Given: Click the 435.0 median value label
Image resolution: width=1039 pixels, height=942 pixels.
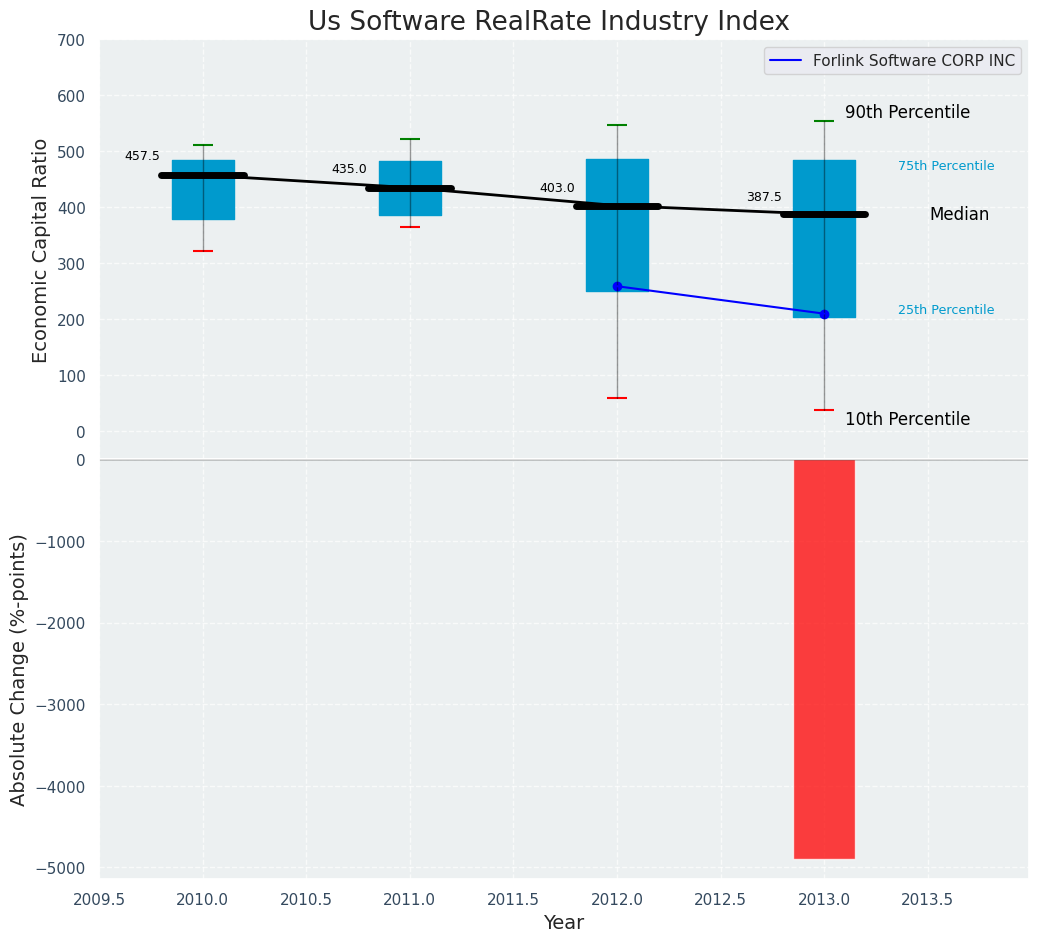Looking at the screenshot, I should [x=349, y=169].
